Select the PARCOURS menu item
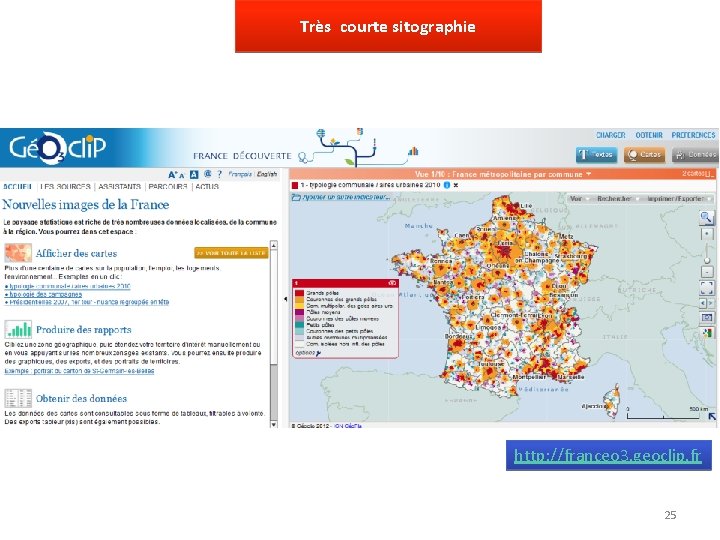720x540 pixels. point(168,186)
